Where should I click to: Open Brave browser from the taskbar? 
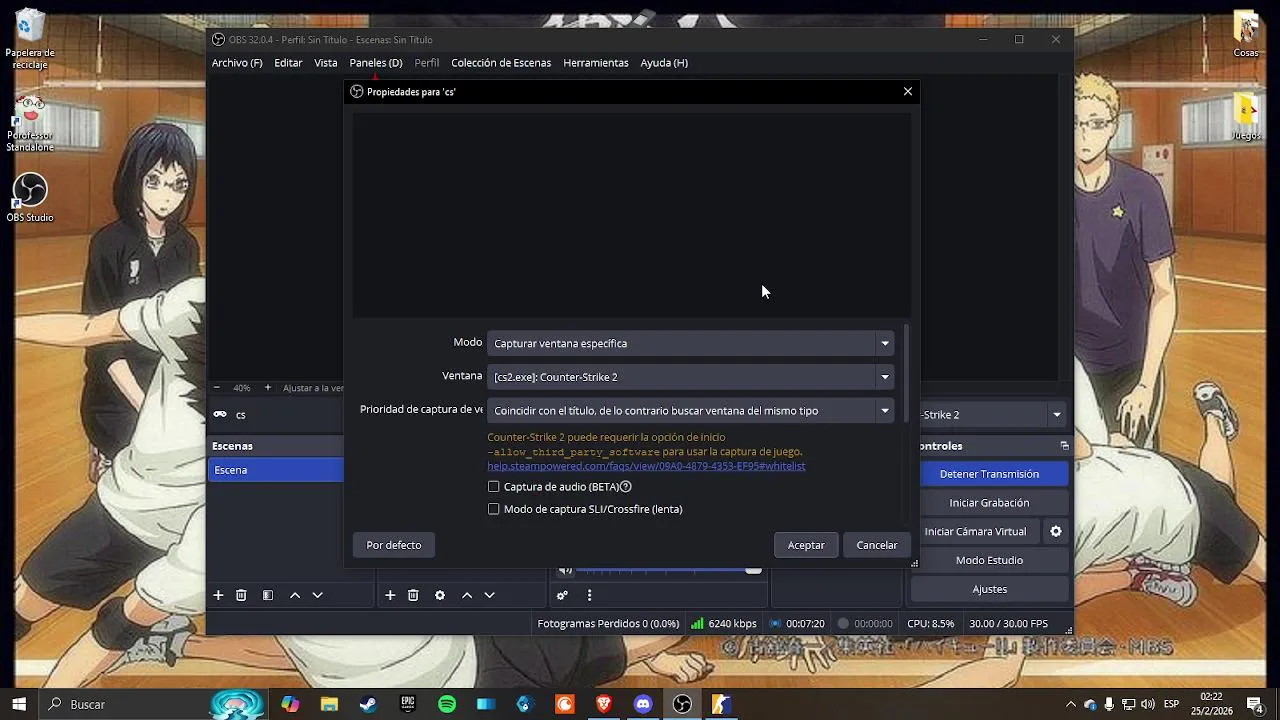604,704
